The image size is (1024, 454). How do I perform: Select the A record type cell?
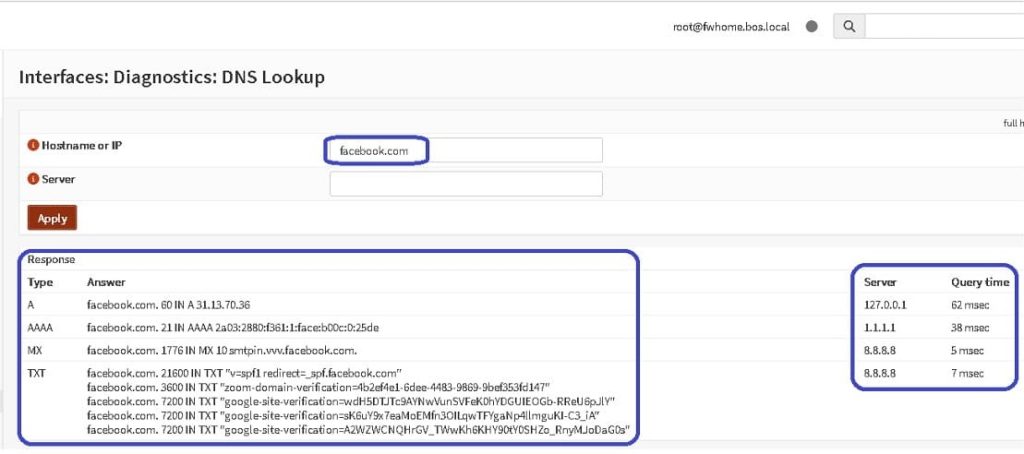31,305
